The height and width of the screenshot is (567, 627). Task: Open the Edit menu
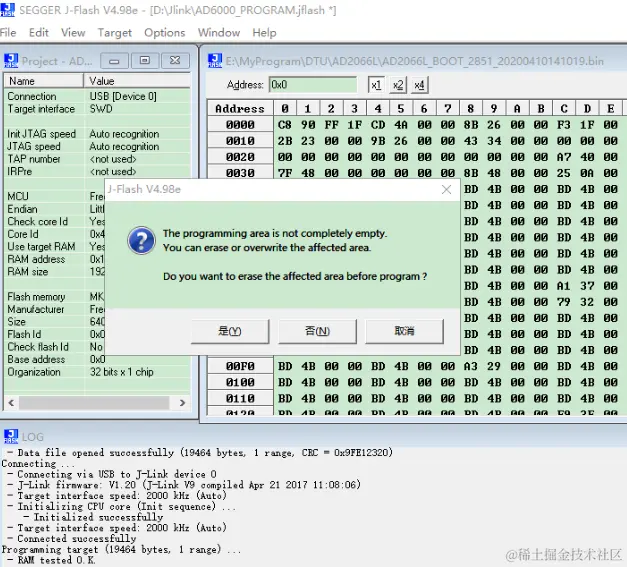39,33
